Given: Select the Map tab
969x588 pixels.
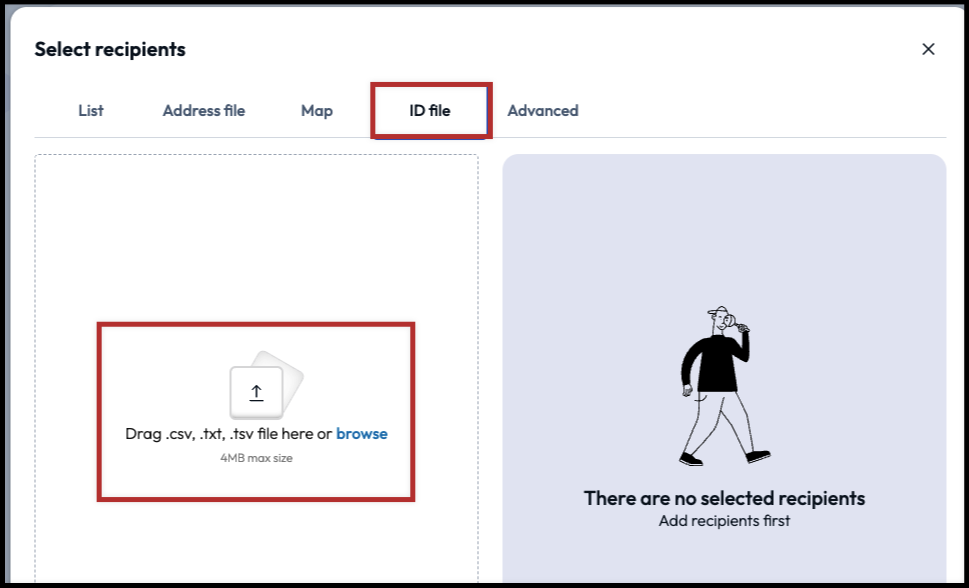Looking at the screenshot, I should (317, 111).
